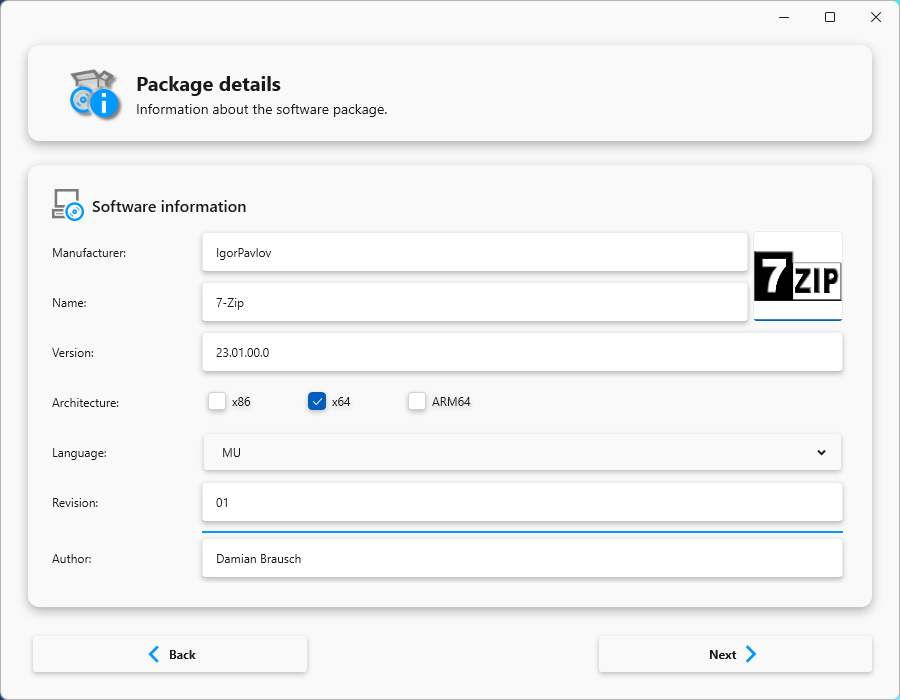900x700 pixels.
Task: Click the package details box icon
Action: point(95,94)
